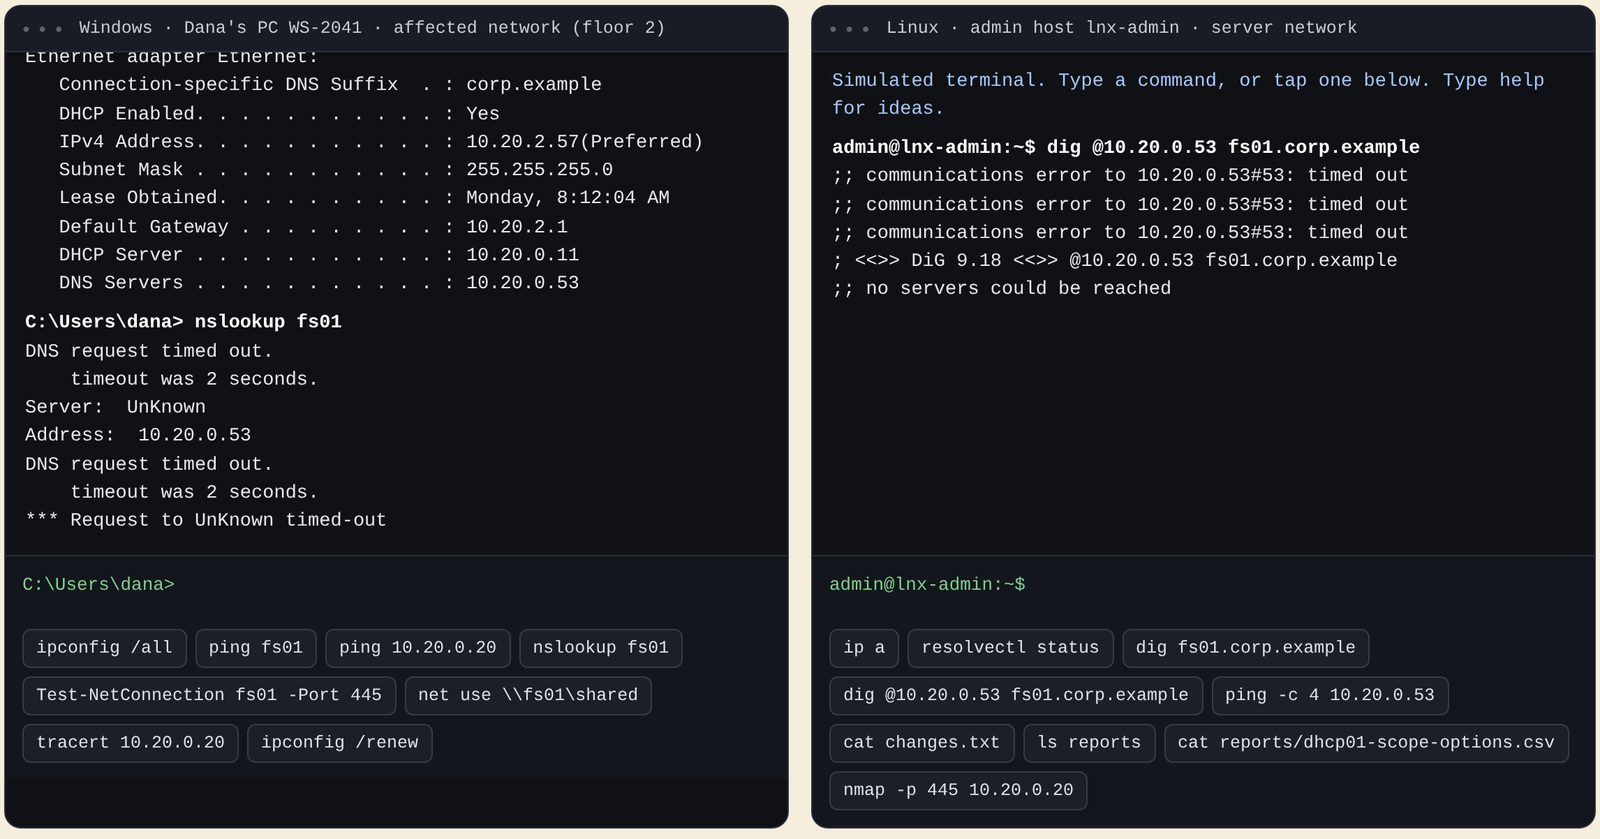Run the 'ls reports' command chip
This screenshot has height=839, width=1600.
pyautogui.click(x=1089, y=742)
